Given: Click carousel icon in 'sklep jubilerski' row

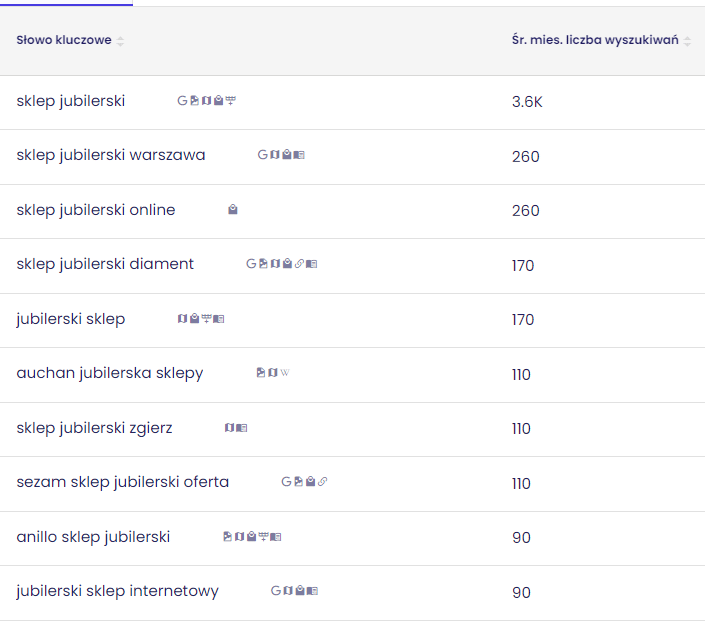Looking at the screenshot, I should (231, 101).
